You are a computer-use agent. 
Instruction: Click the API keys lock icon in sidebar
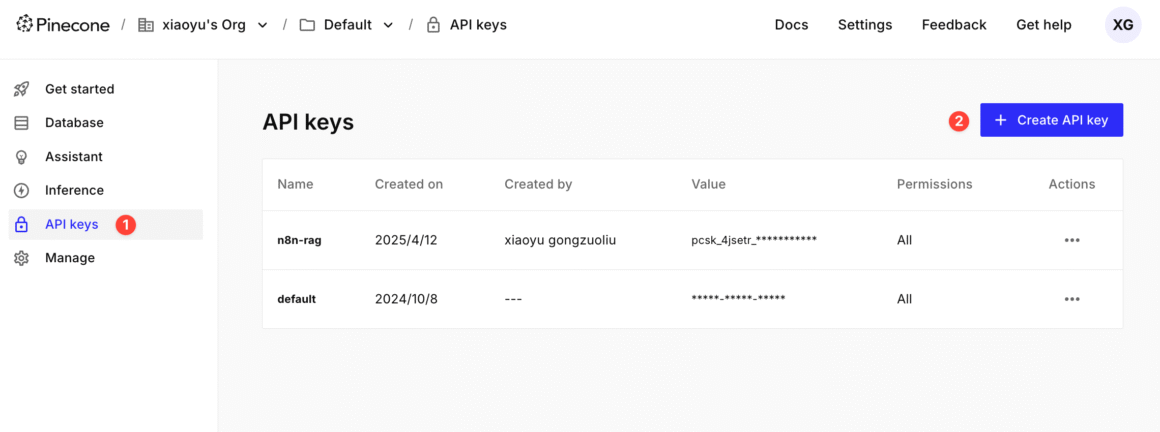[x=21, y=225]
